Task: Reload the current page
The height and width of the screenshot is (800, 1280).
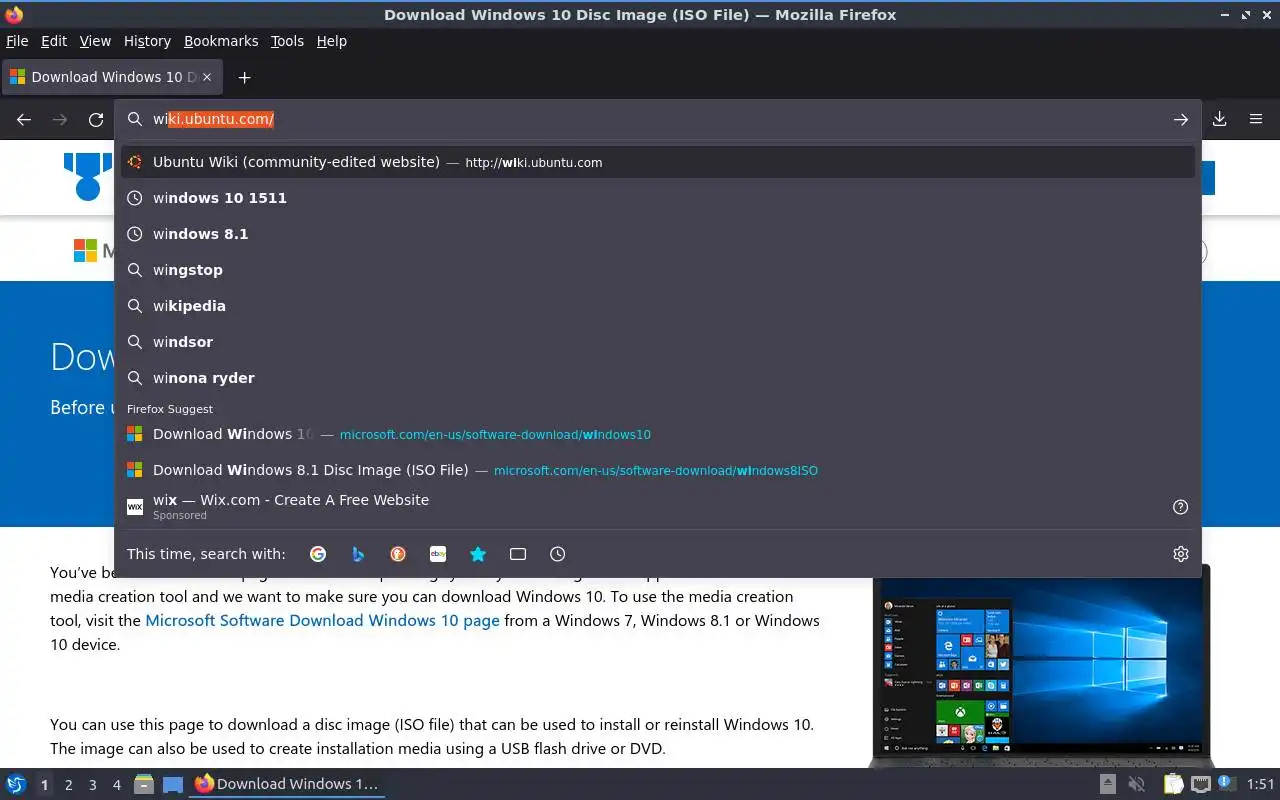Action: click(x=96, y=119)
